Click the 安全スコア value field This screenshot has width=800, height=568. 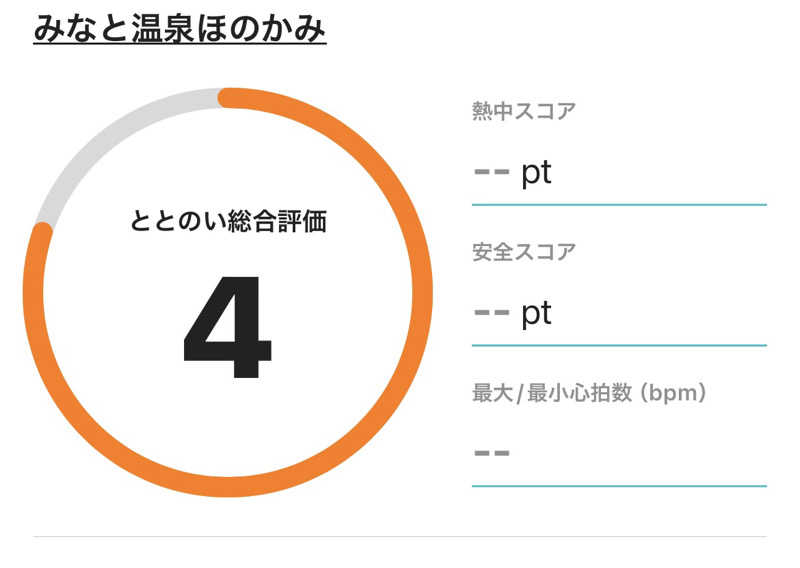click(618, 314)
